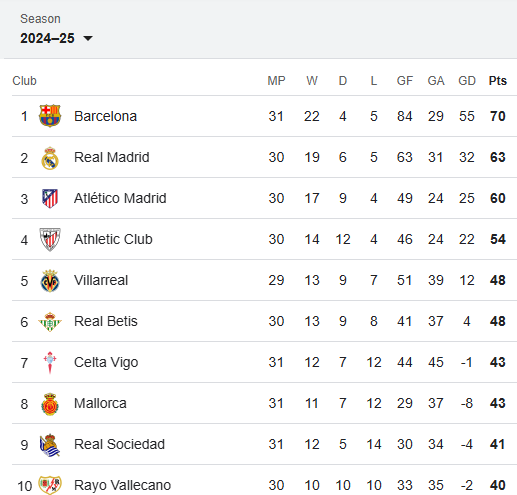
Task: Click the Celta Vigo crest icon
Action: [x=50, y=362]
